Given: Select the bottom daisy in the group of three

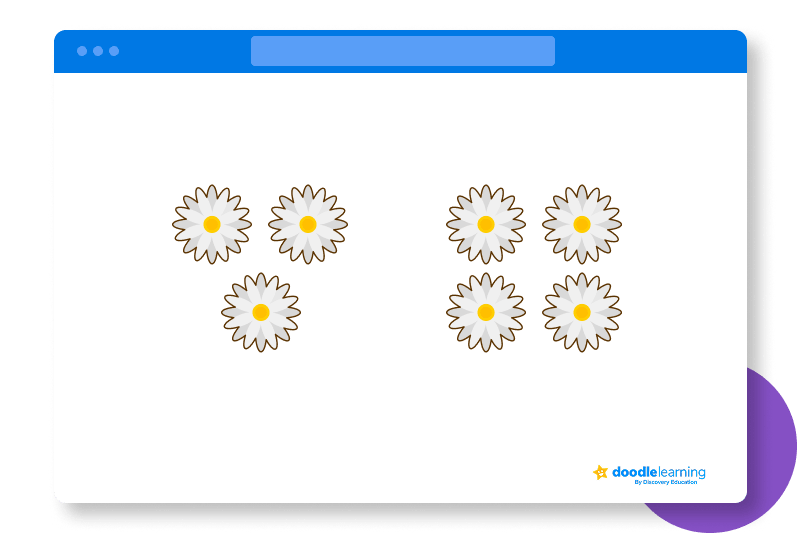Looking at the screenshot, I should tap(261, 312).
